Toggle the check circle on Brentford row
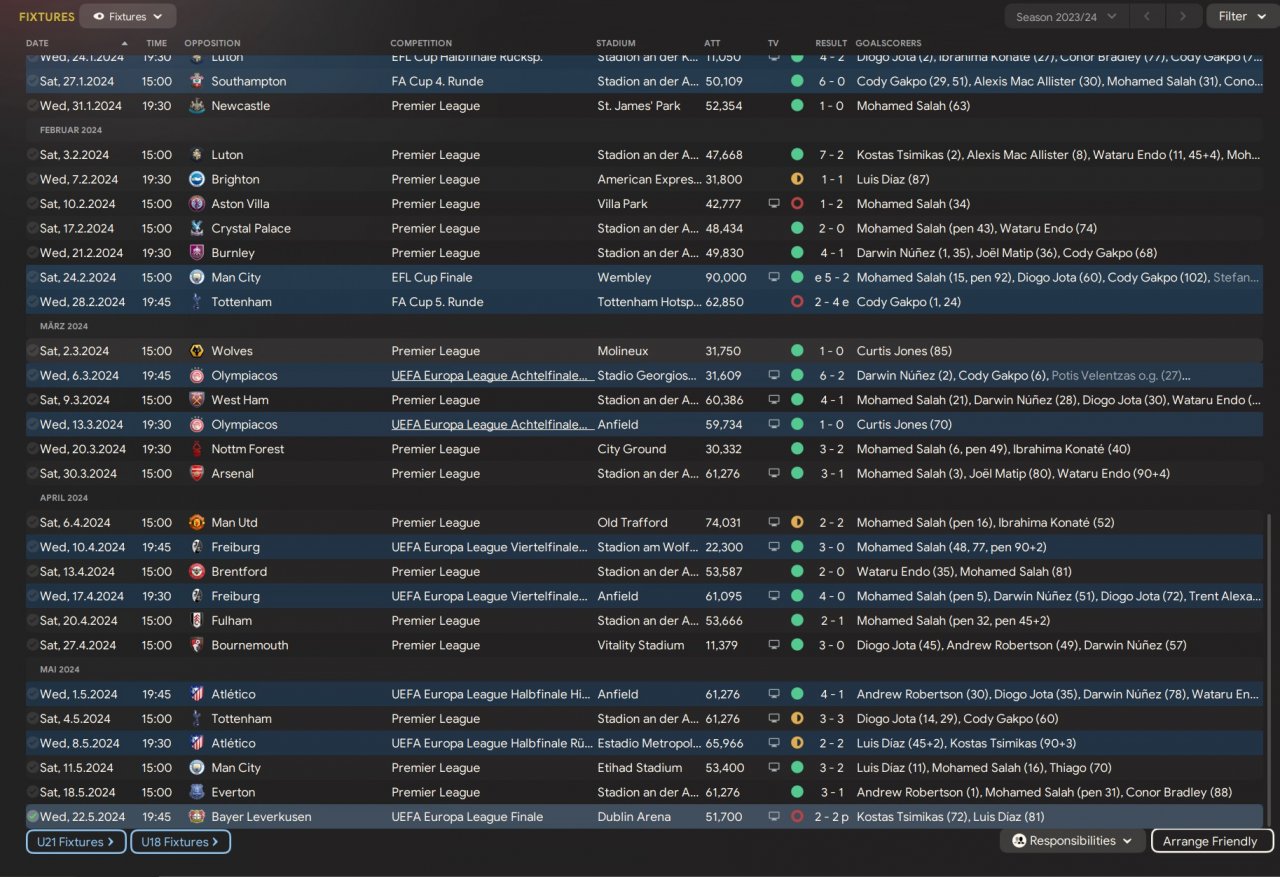Image resolution: width=1280 pixels, height=877 pixels. [33, 572]
